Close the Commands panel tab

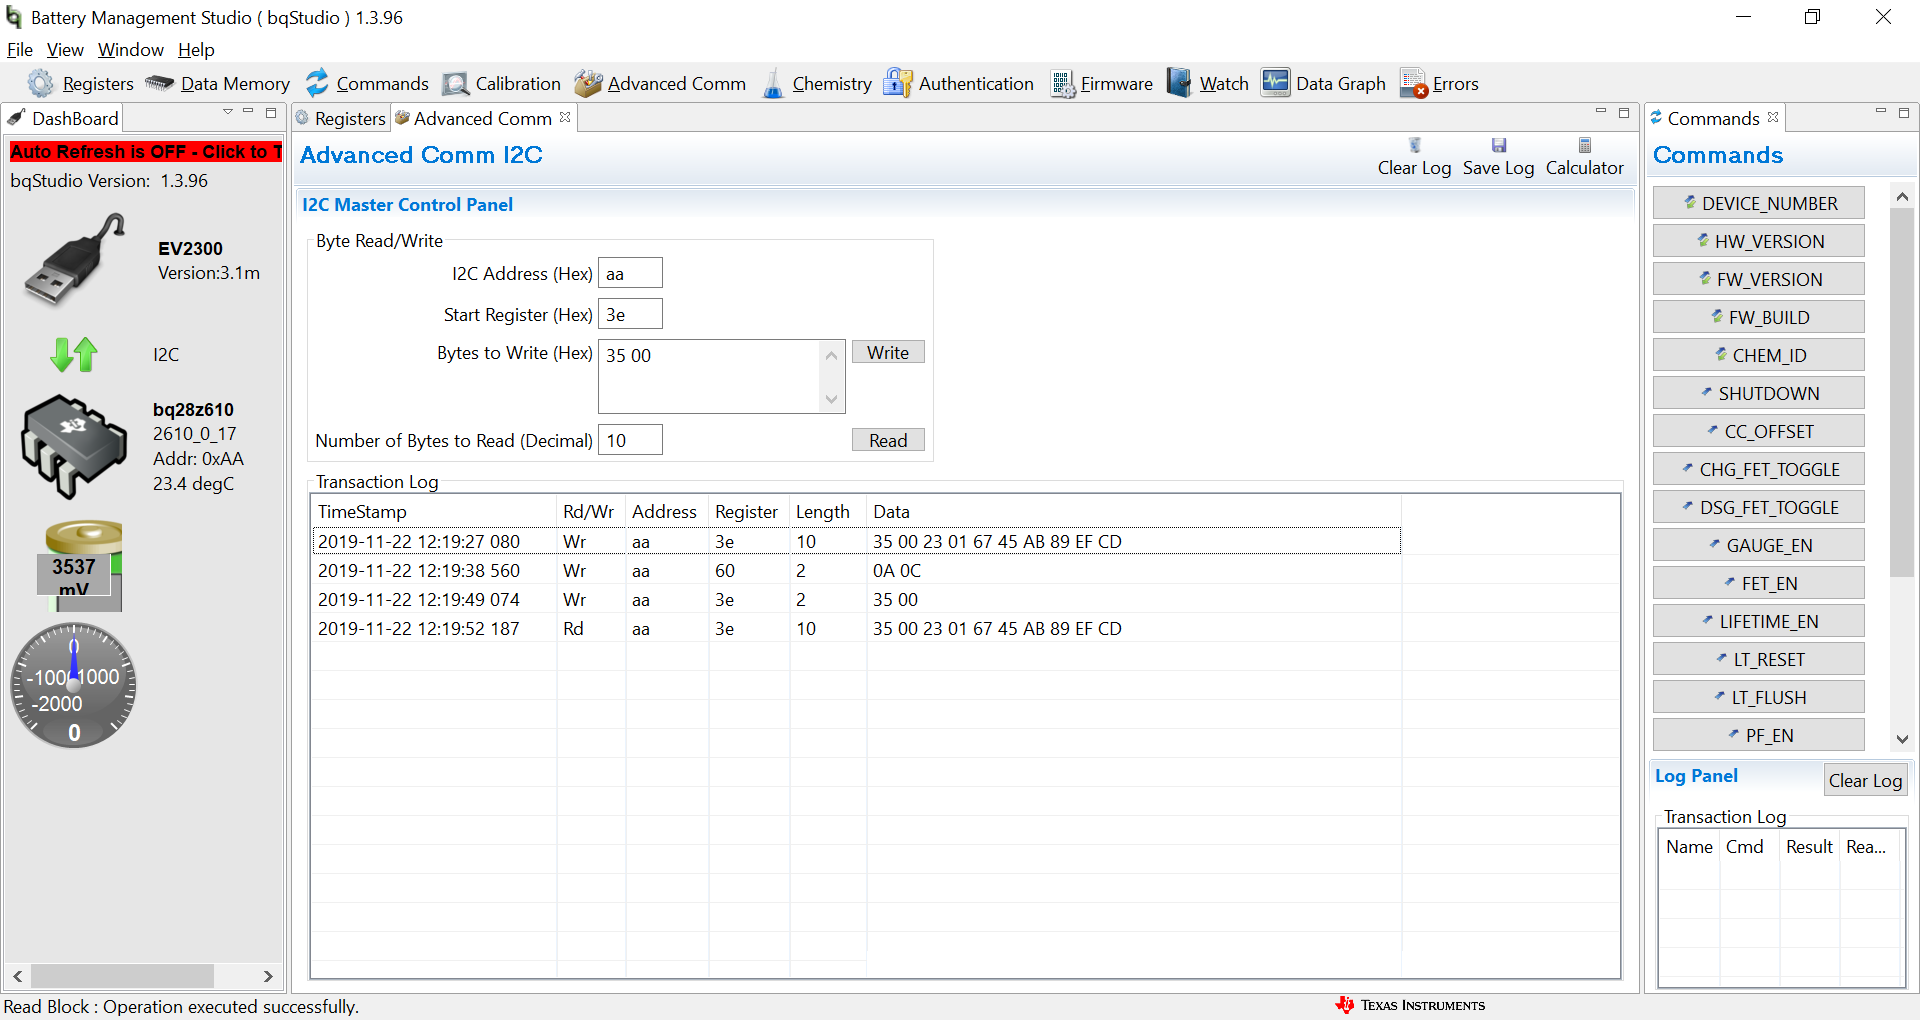(x=1773, y=117)
